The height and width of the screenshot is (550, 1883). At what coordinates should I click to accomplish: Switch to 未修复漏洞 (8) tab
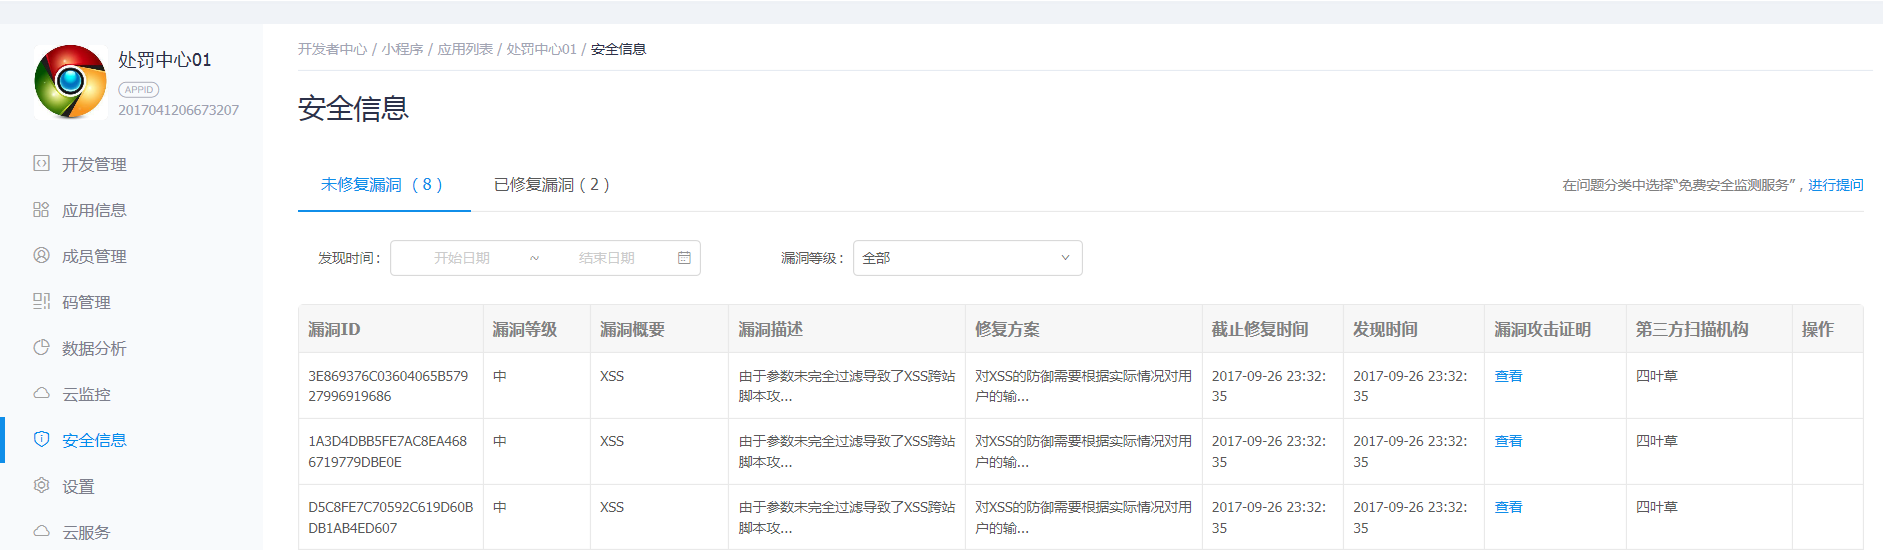click(383, 185)
